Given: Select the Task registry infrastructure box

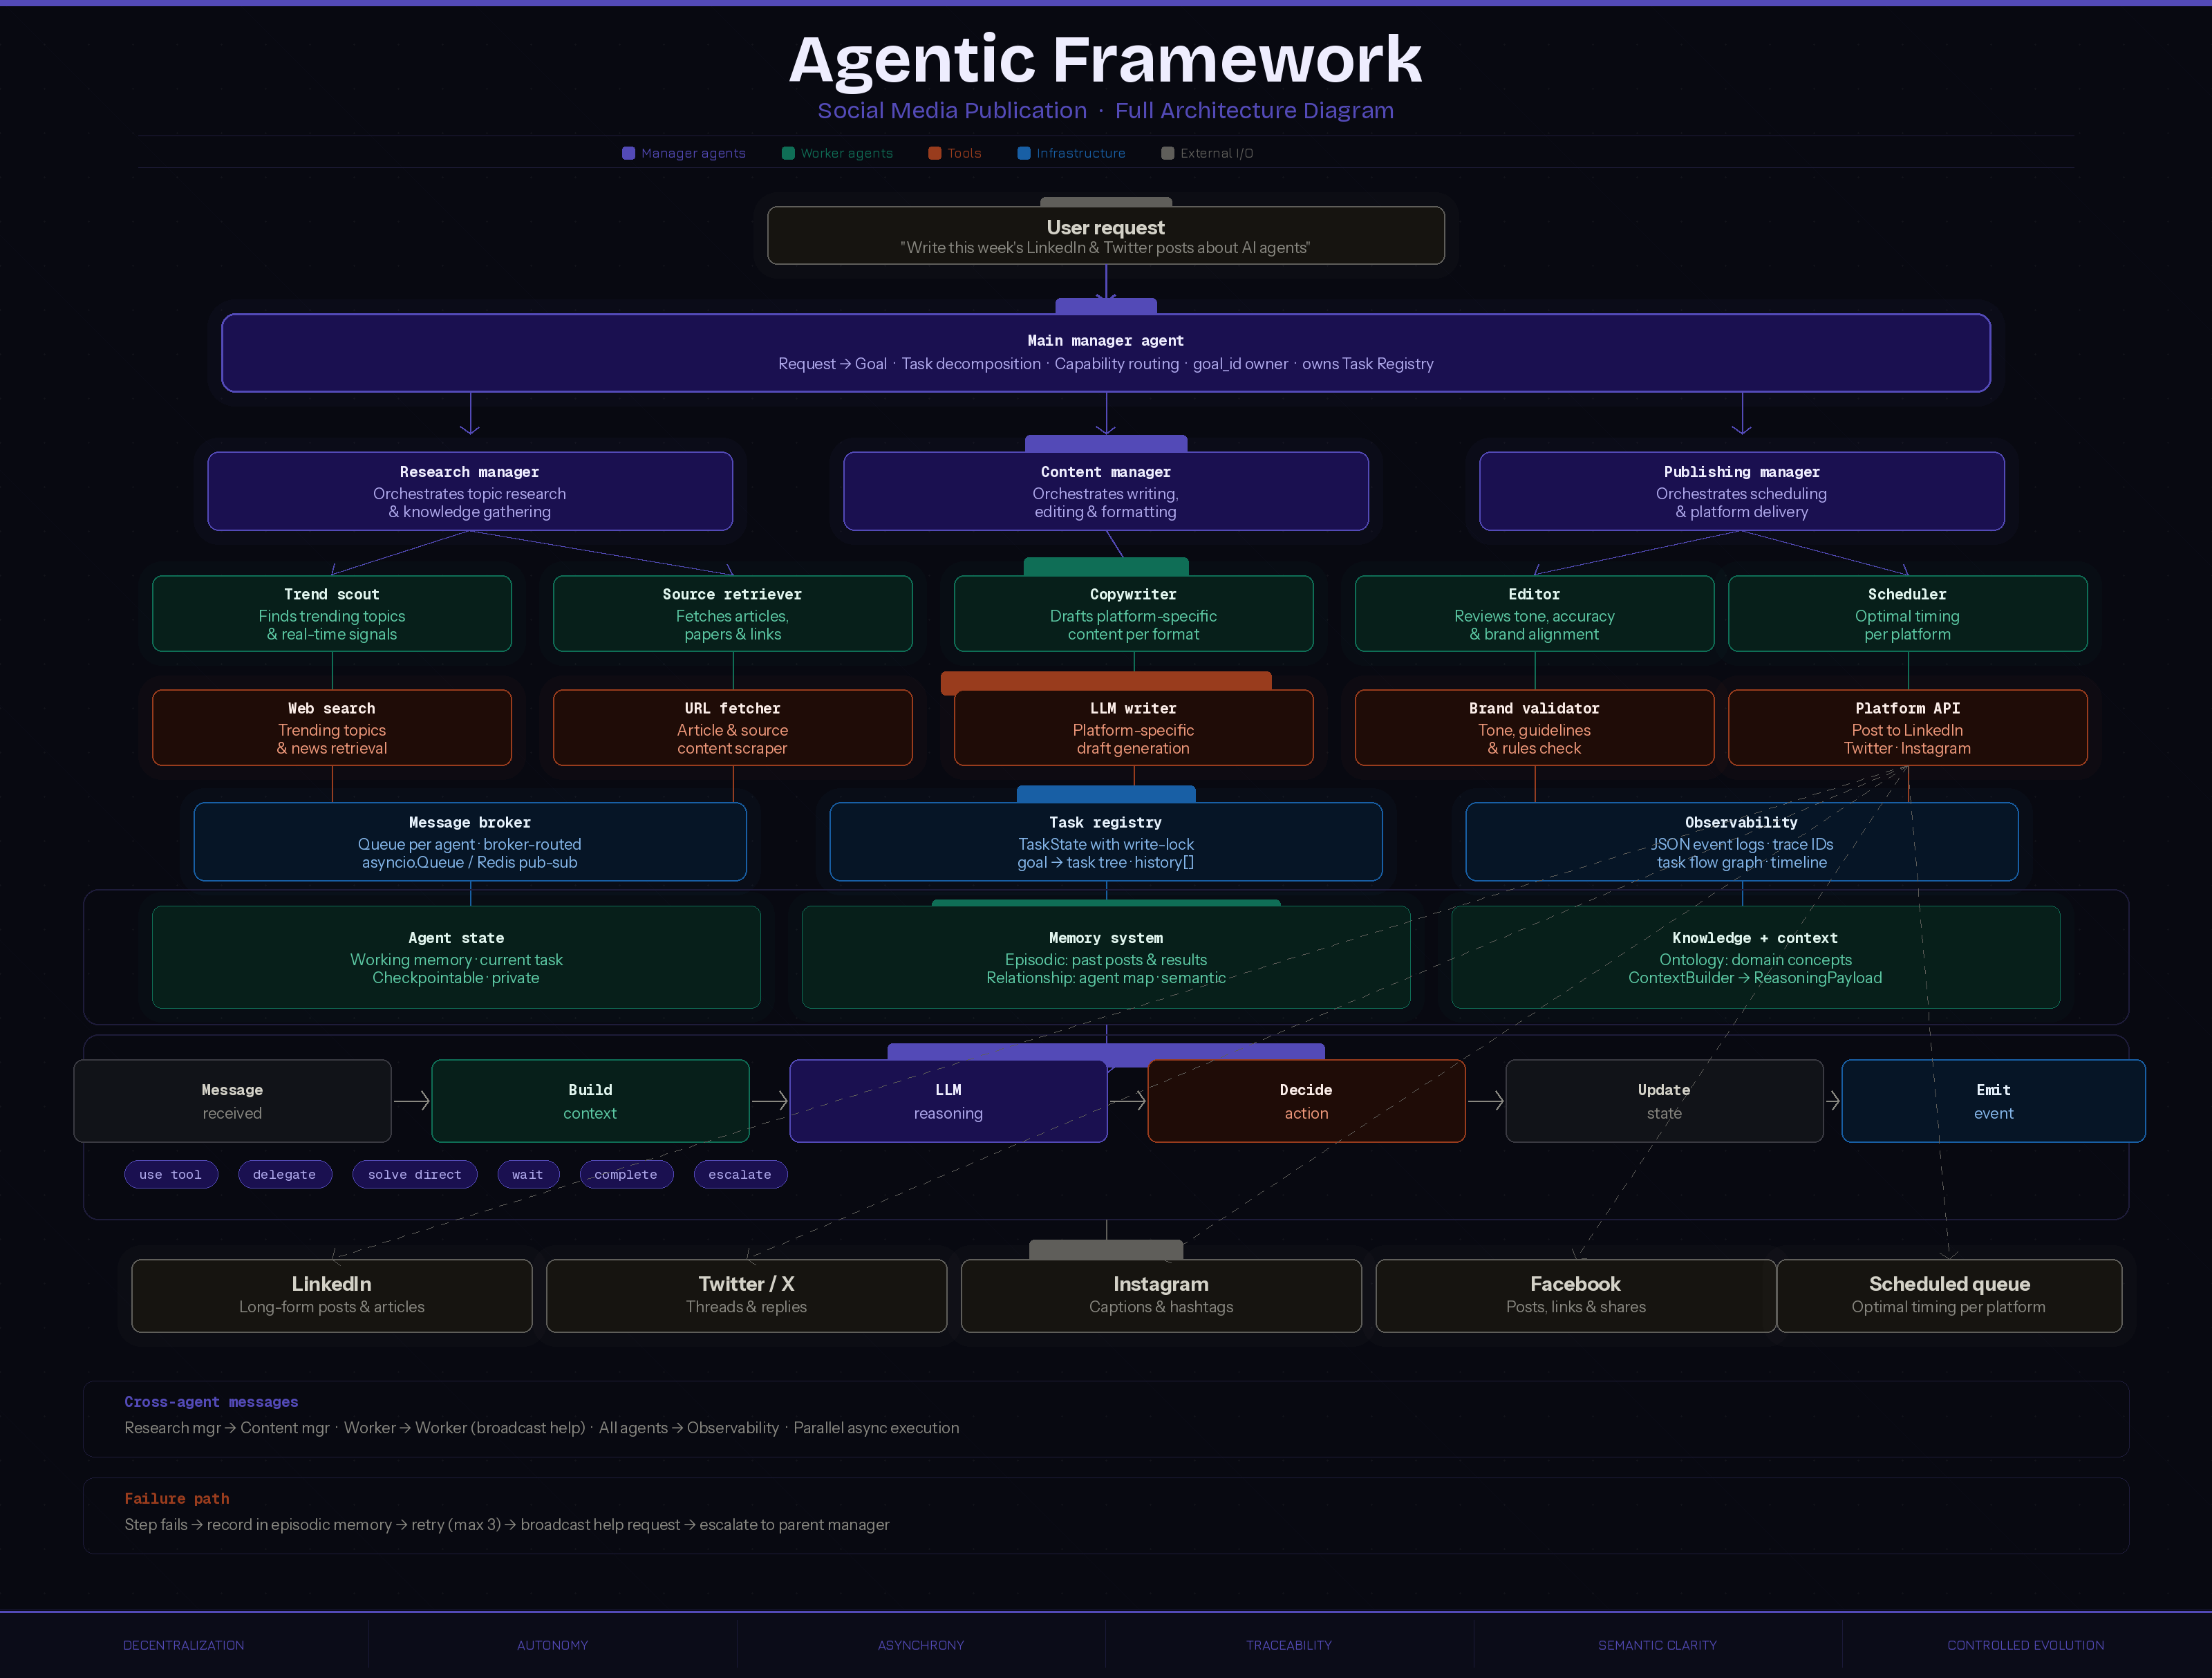Looking at the screenshot, I should pos(1106,842).
